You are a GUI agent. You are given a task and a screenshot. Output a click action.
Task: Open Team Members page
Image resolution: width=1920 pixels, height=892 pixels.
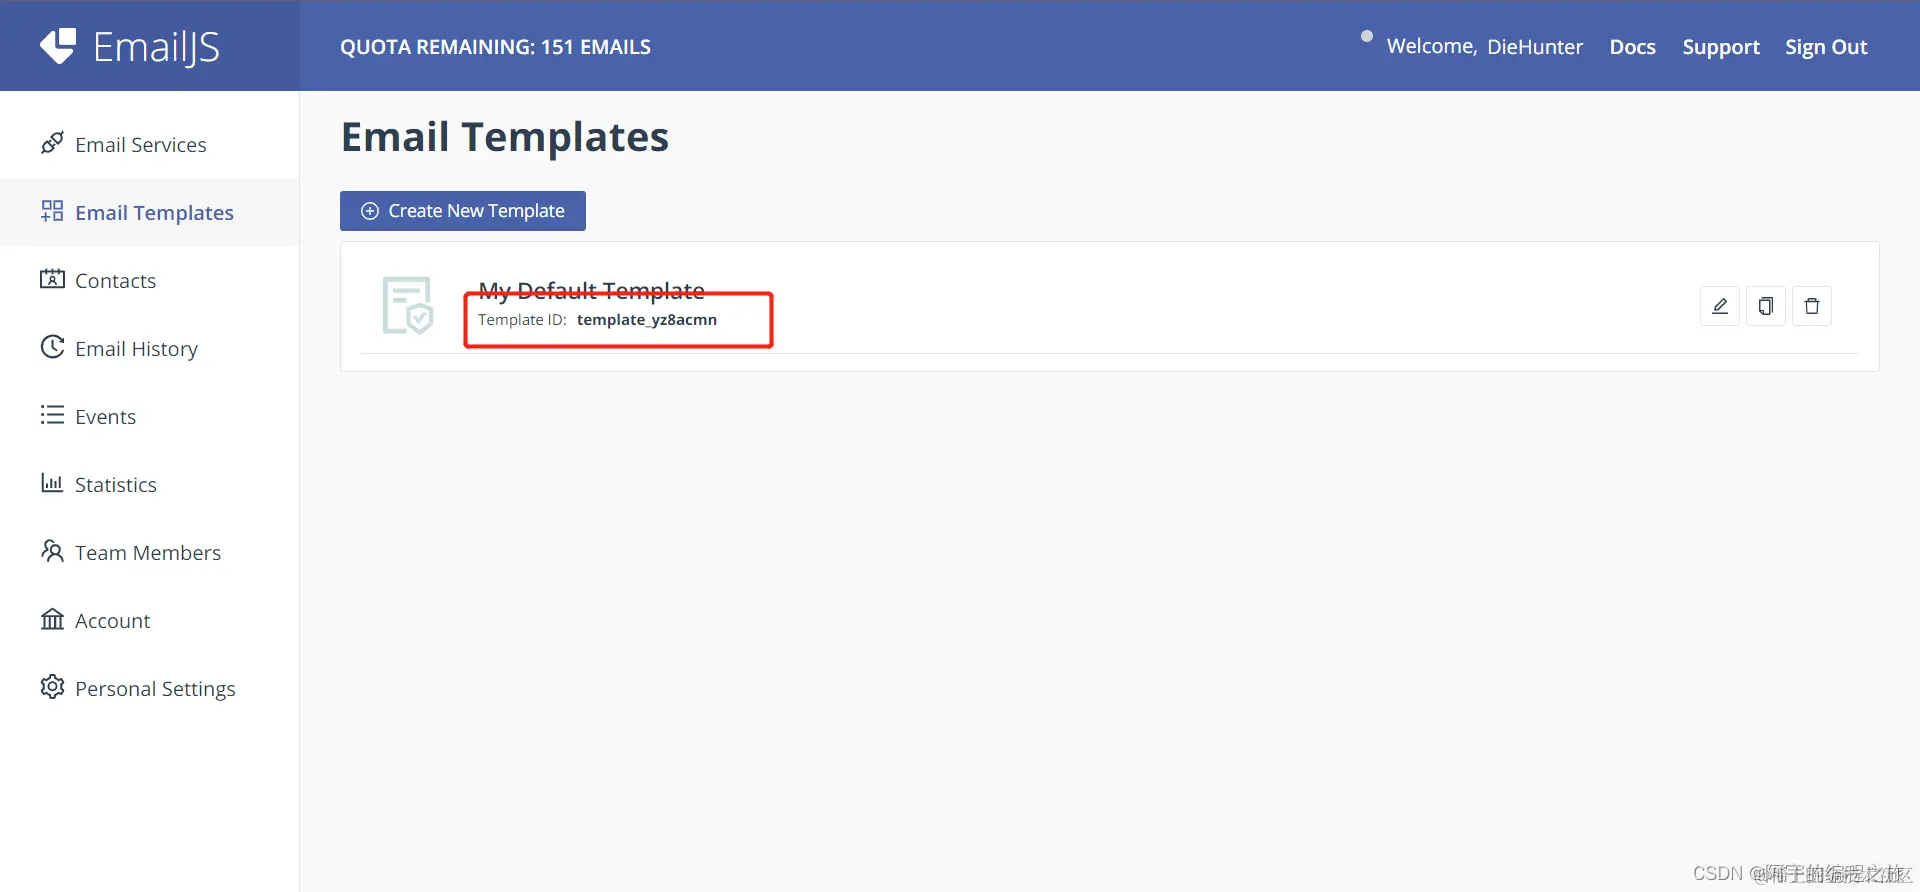149,553
